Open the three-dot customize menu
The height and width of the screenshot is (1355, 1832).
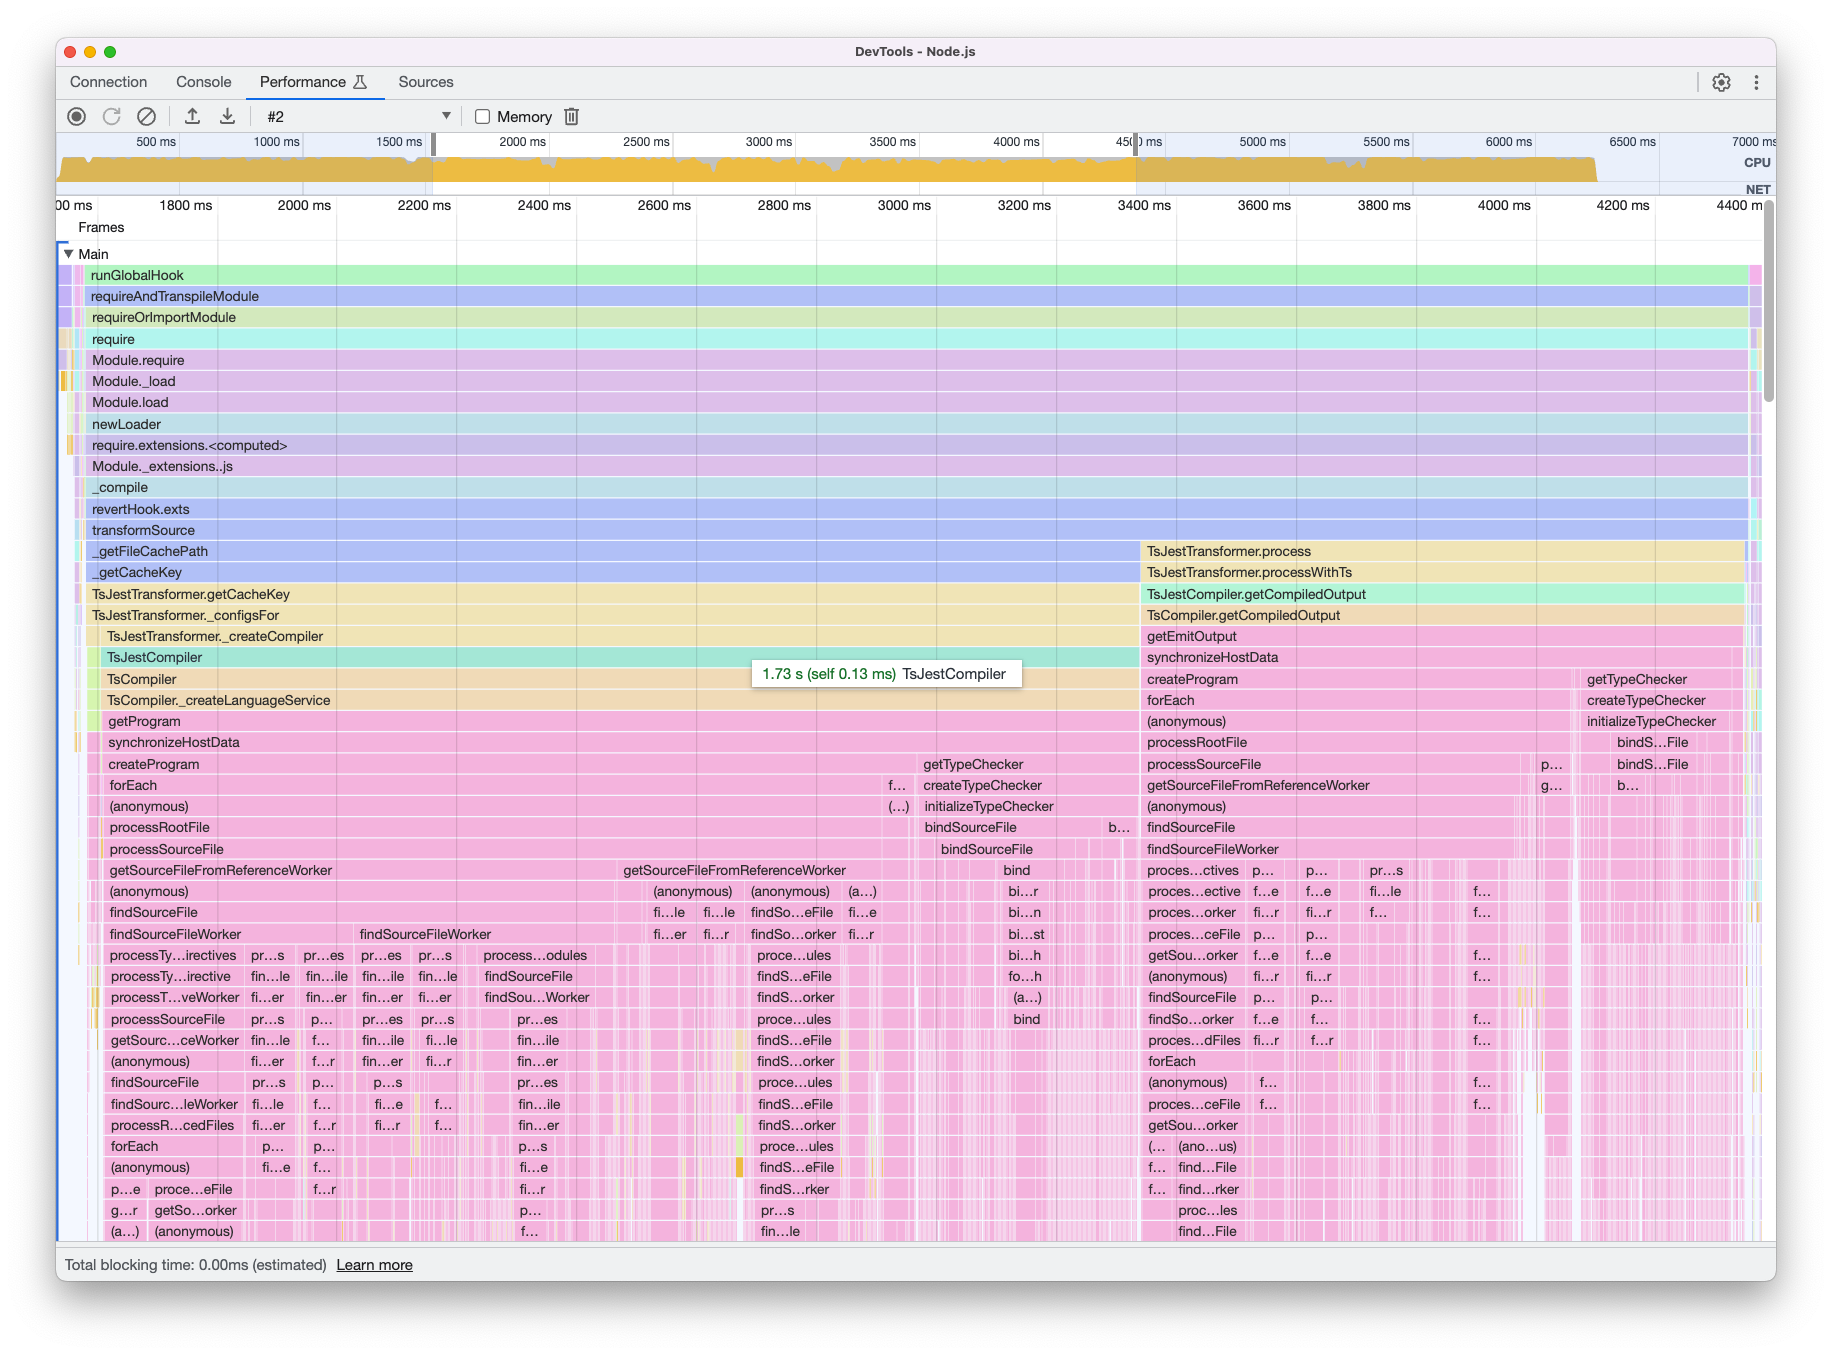pyautogui.click(x=1756, y=82)
